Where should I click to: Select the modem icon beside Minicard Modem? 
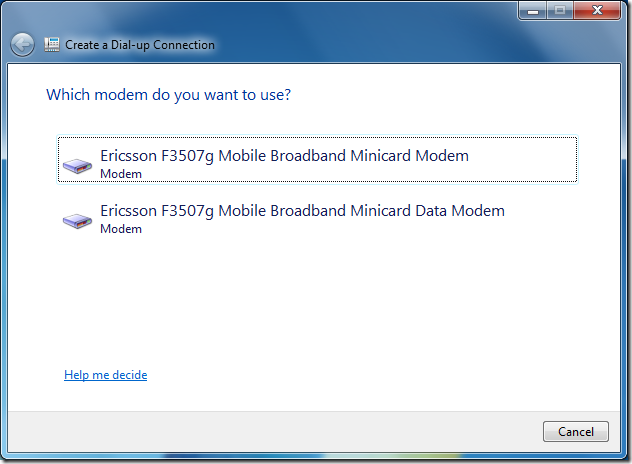pyautogui.click(x=77, y=166)
